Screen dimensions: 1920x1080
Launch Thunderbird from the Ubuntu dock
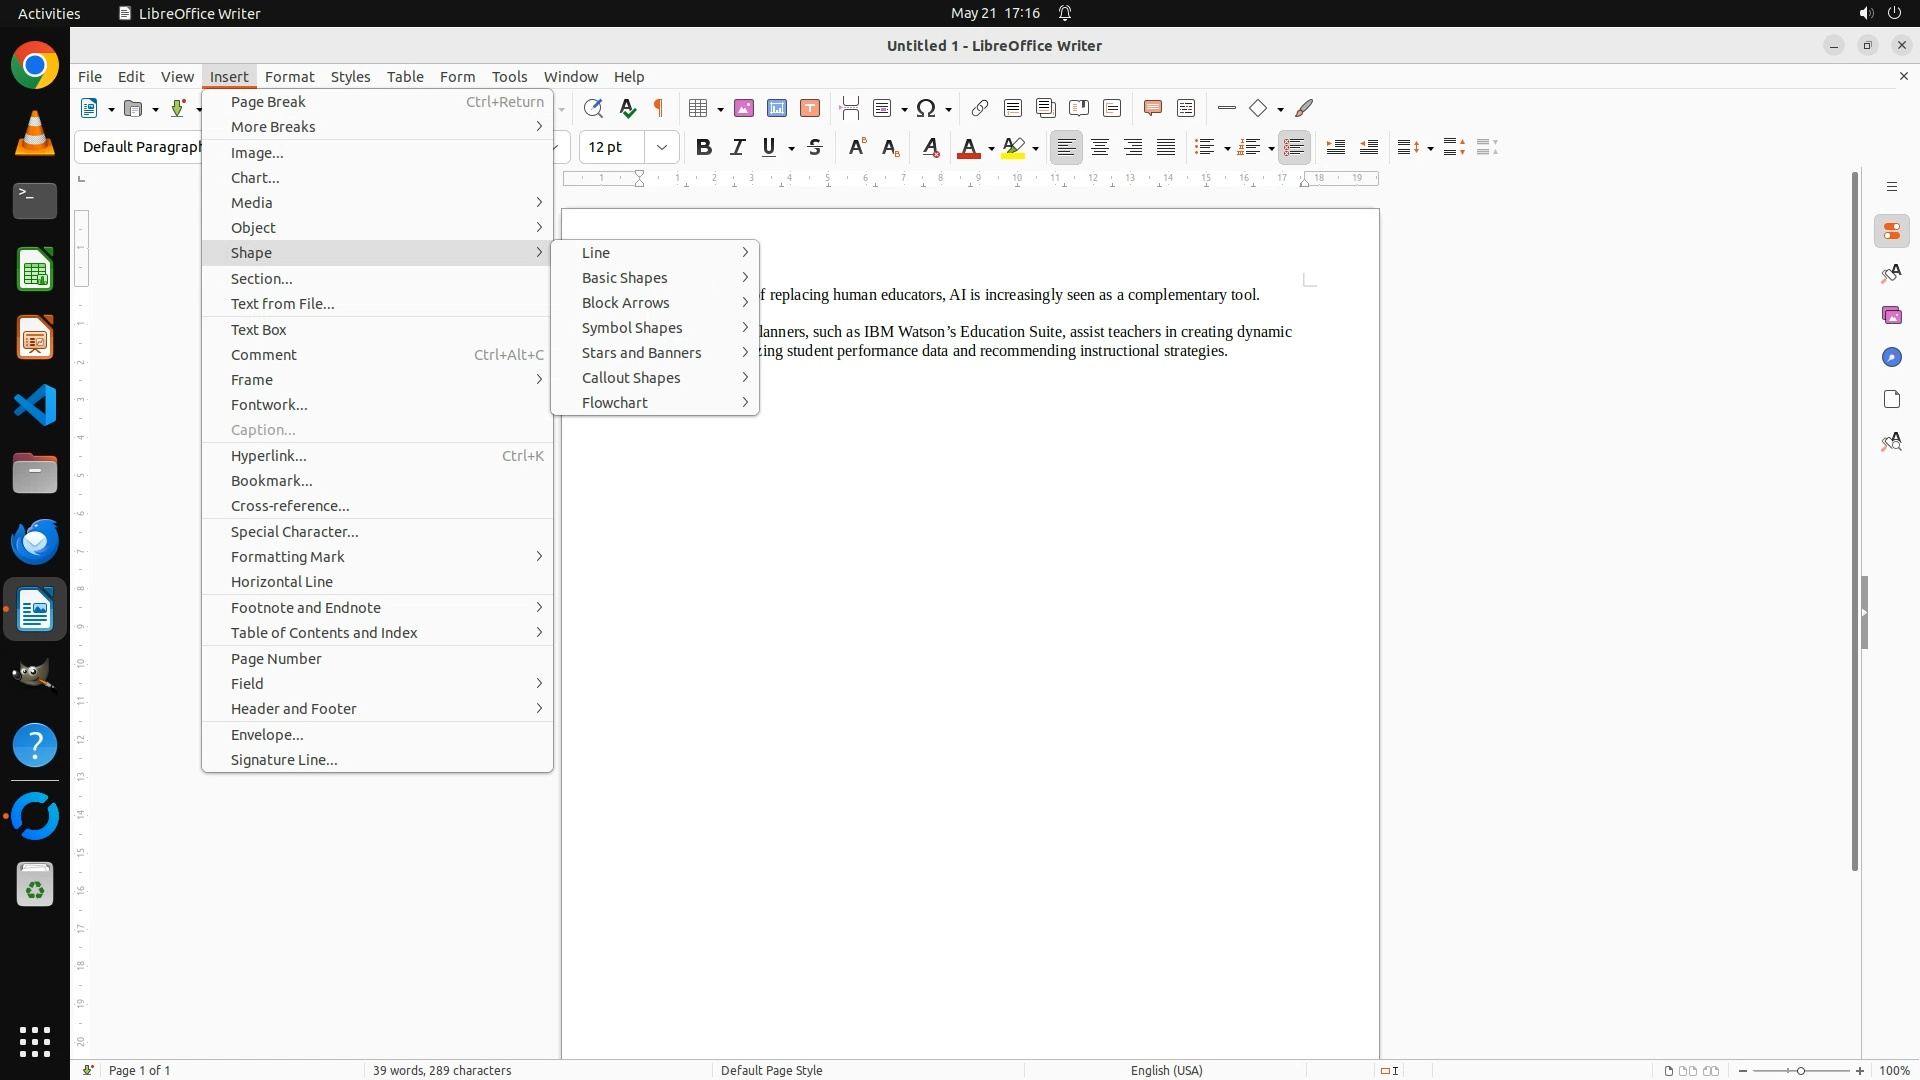coord(35,541)
